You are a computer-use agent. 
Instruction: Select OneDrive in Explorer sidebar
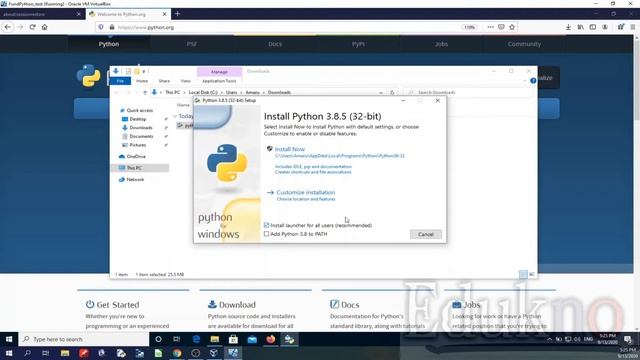click(x=136, y=156)
